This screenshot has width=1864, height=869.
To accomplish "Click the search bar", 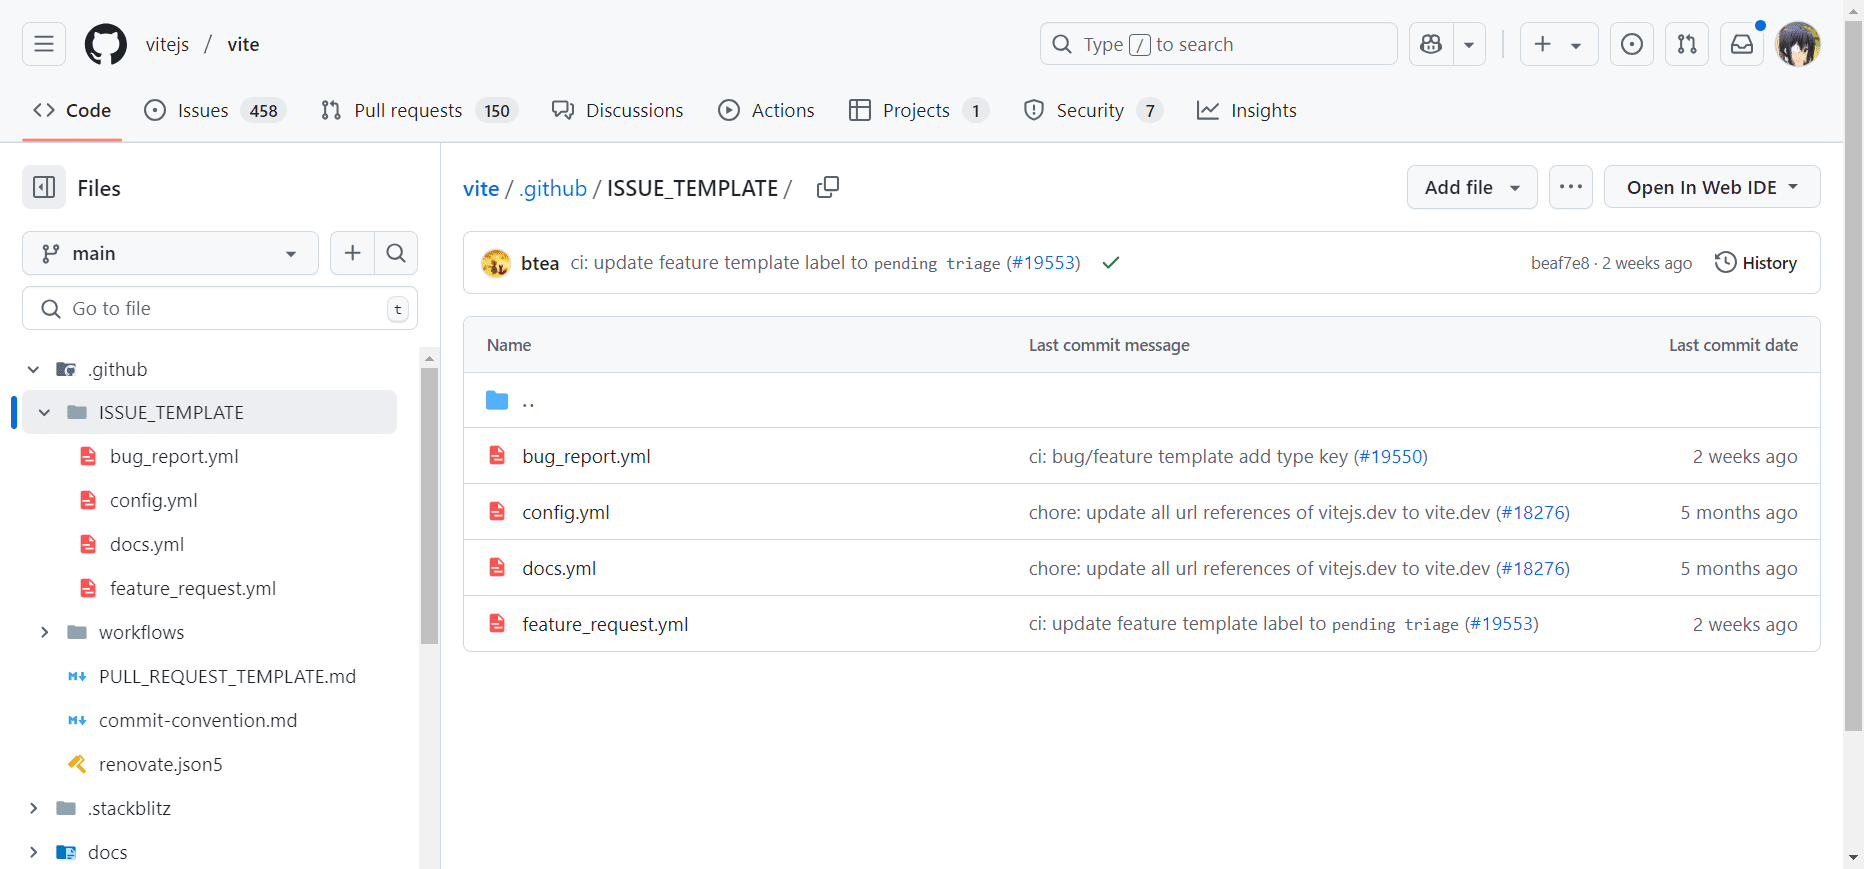I will tap(1218, 44).
